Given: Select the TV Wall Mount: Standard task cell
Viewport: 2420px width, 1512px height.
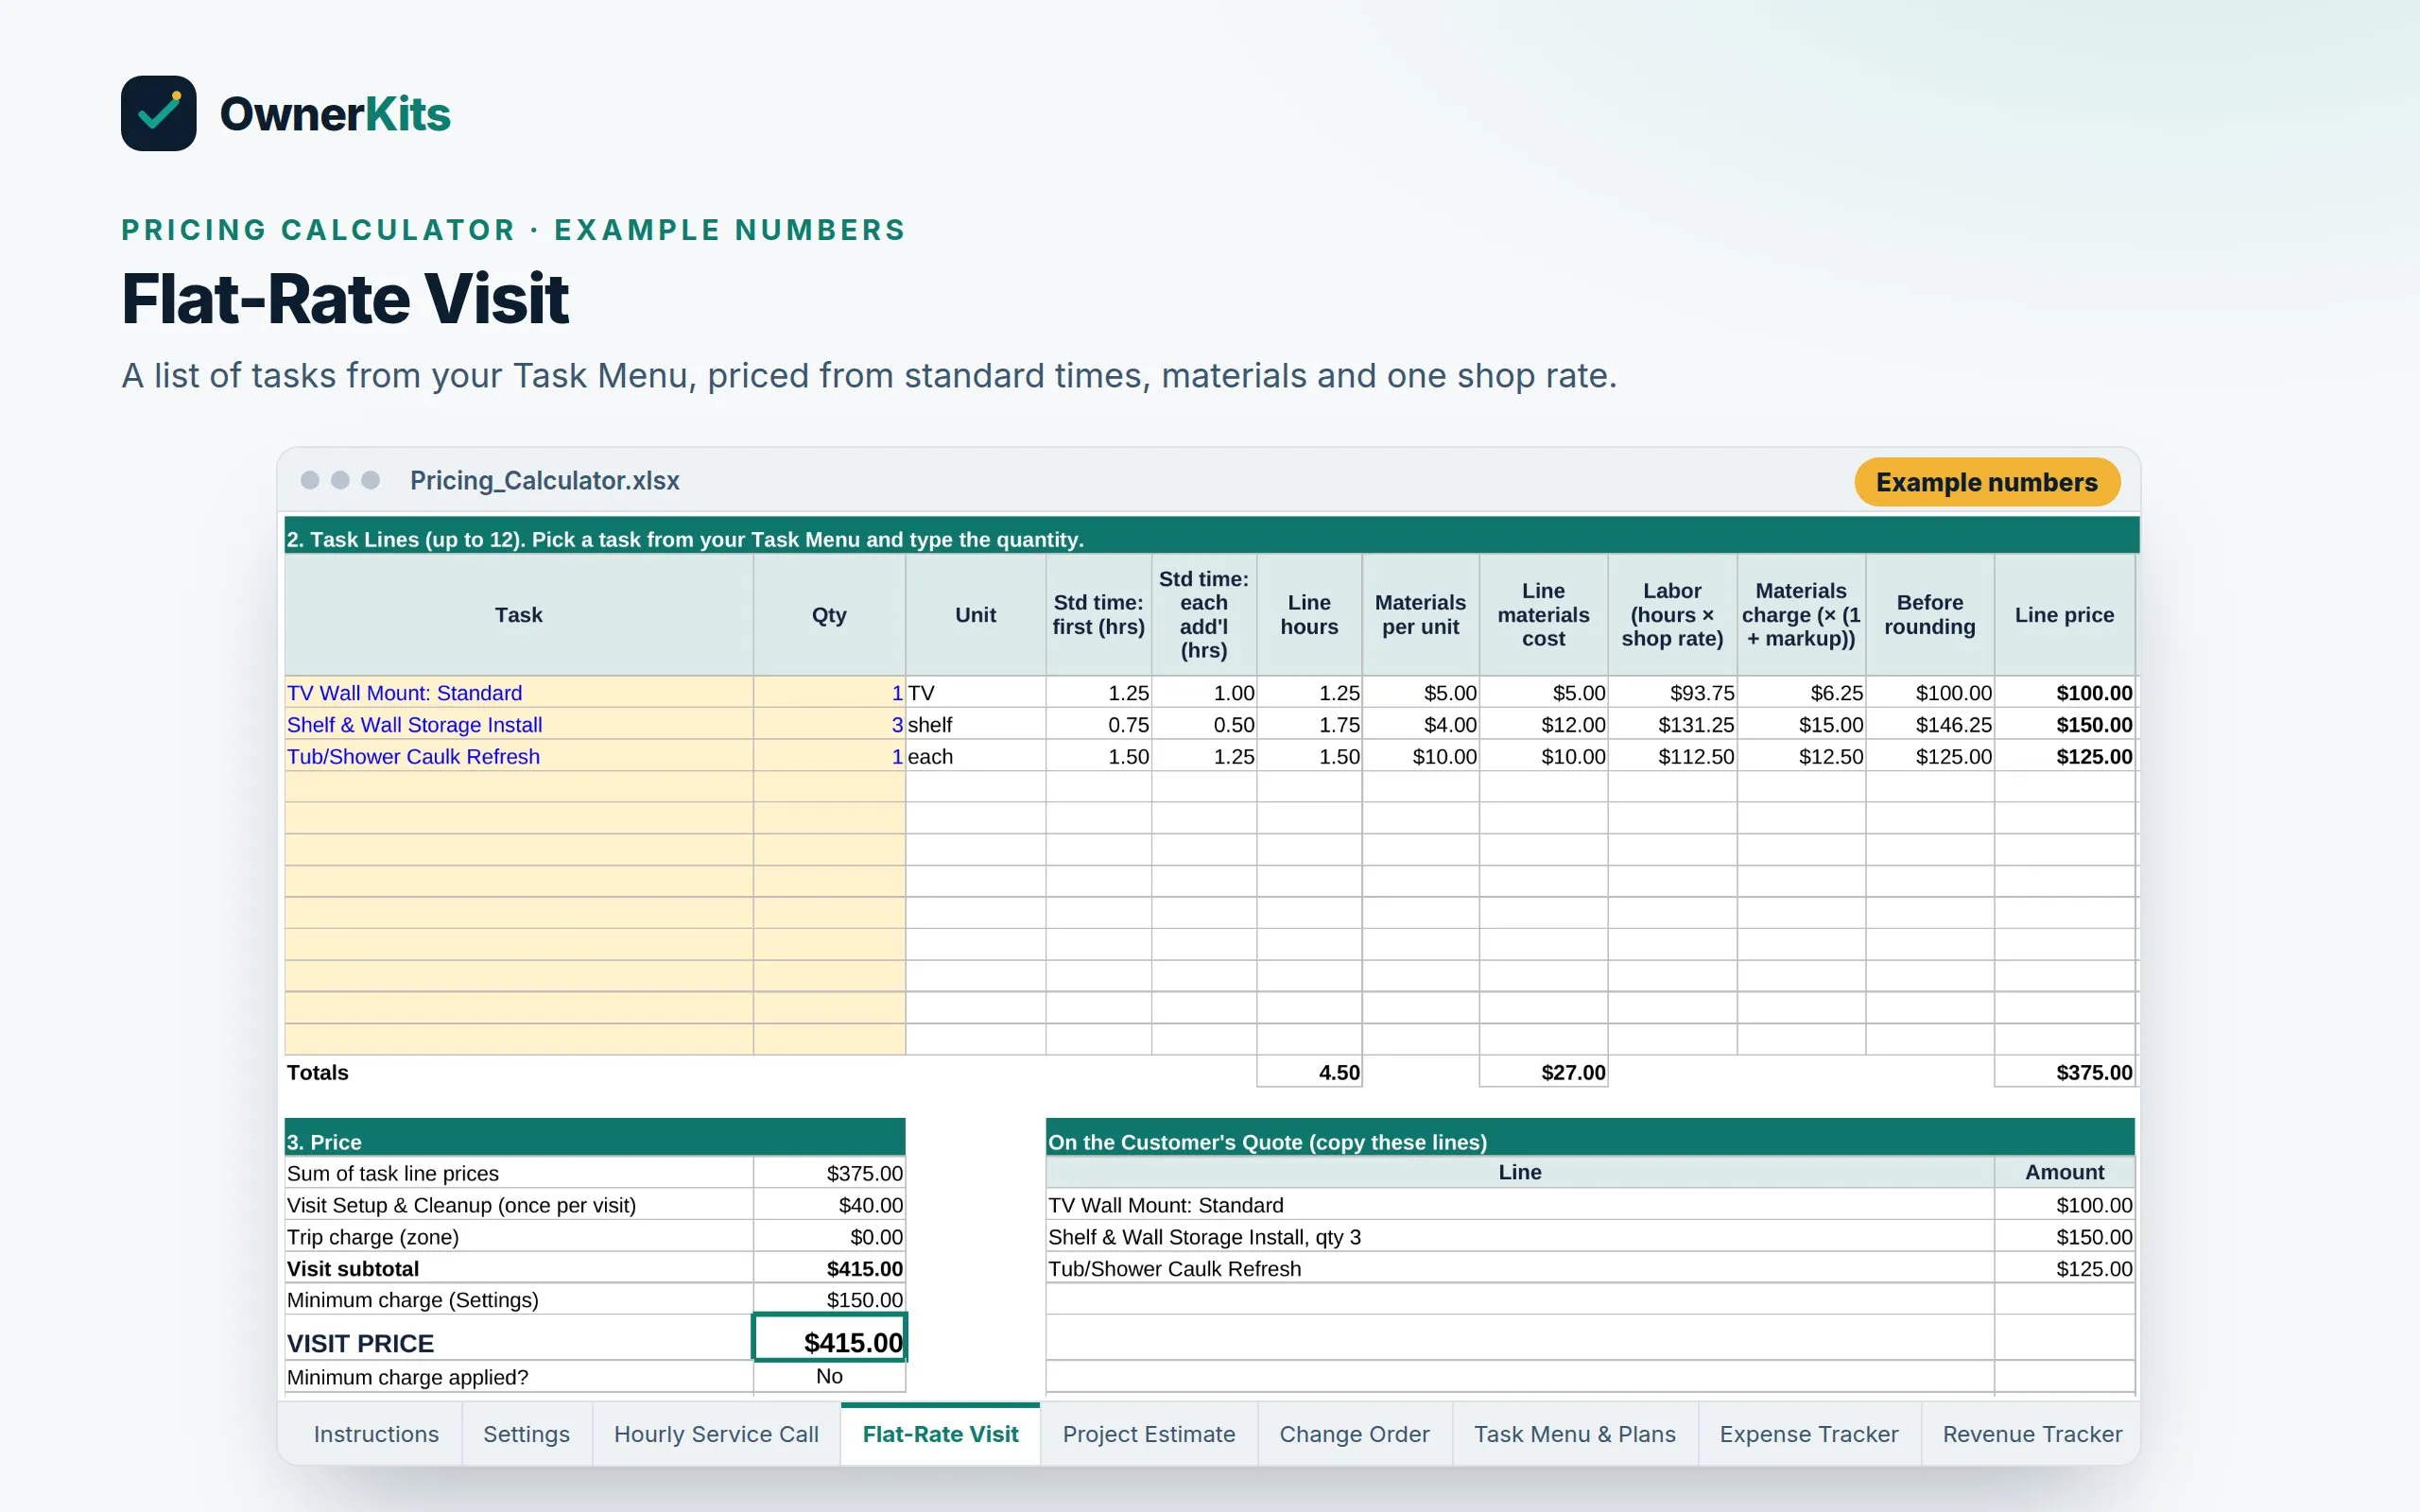Looking at the screenshot, I should pyautogui.click(x=519, y=692).
